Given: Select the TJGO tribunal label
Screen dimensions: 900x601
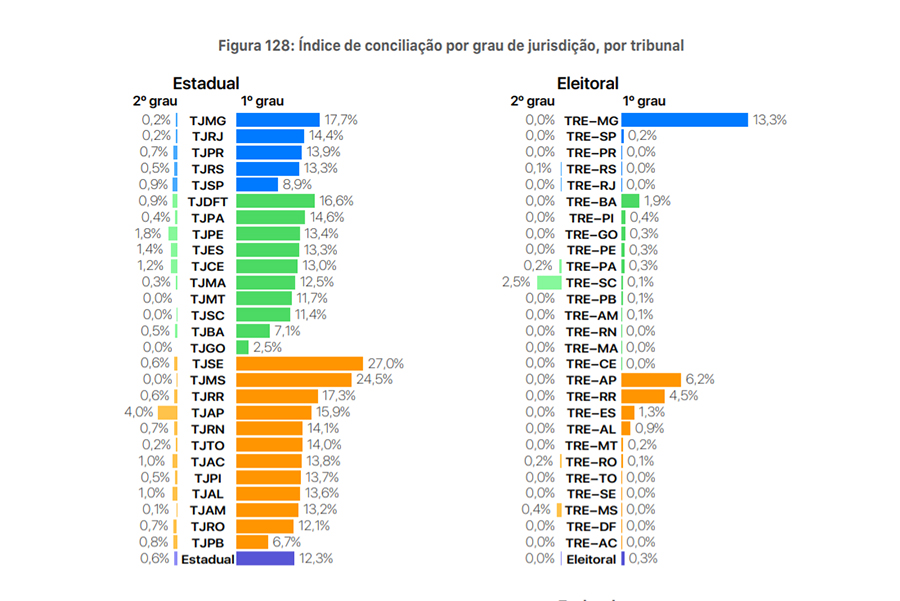Looking at the screenshot, I should coord(207,347).
